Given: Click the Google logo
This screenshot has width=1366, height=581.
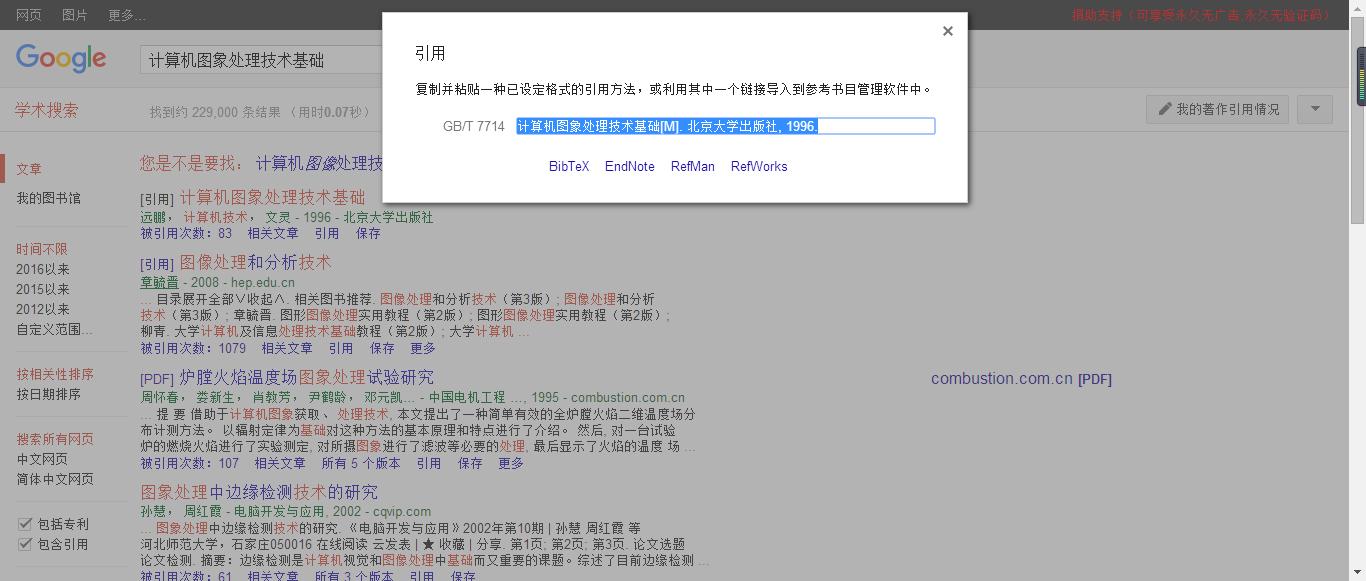Looking at the screenshot, I should tap(61, 59).
